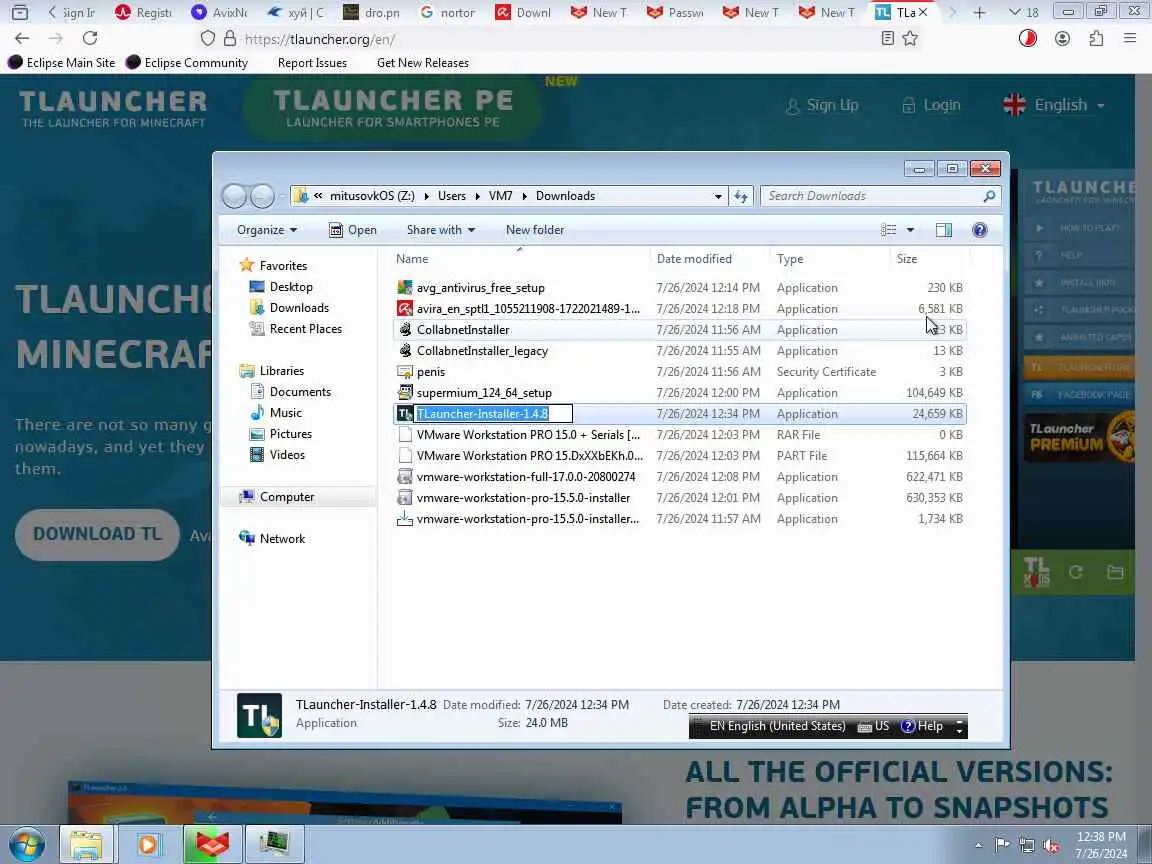This screenshot has height=864, width=1152.
Task: Switch to the Downl browser tab
Action: (x=523, y=12)
